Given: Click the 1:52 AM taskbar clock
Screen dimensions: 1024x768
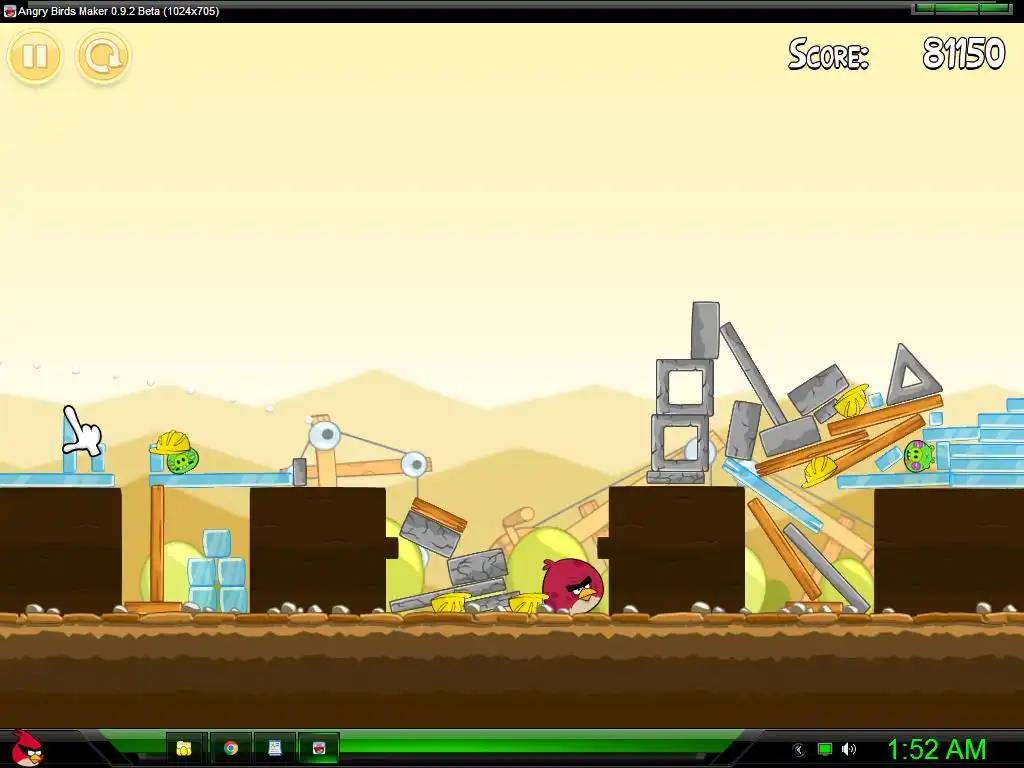Looking at the screenshot, I should (x=936, y=749).
